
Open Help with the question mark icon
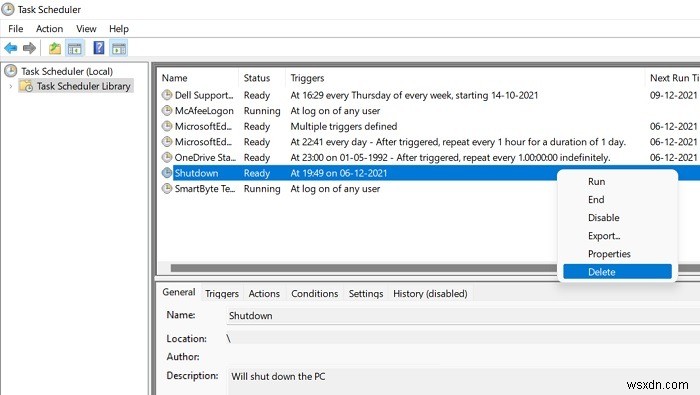pos(99,48)
